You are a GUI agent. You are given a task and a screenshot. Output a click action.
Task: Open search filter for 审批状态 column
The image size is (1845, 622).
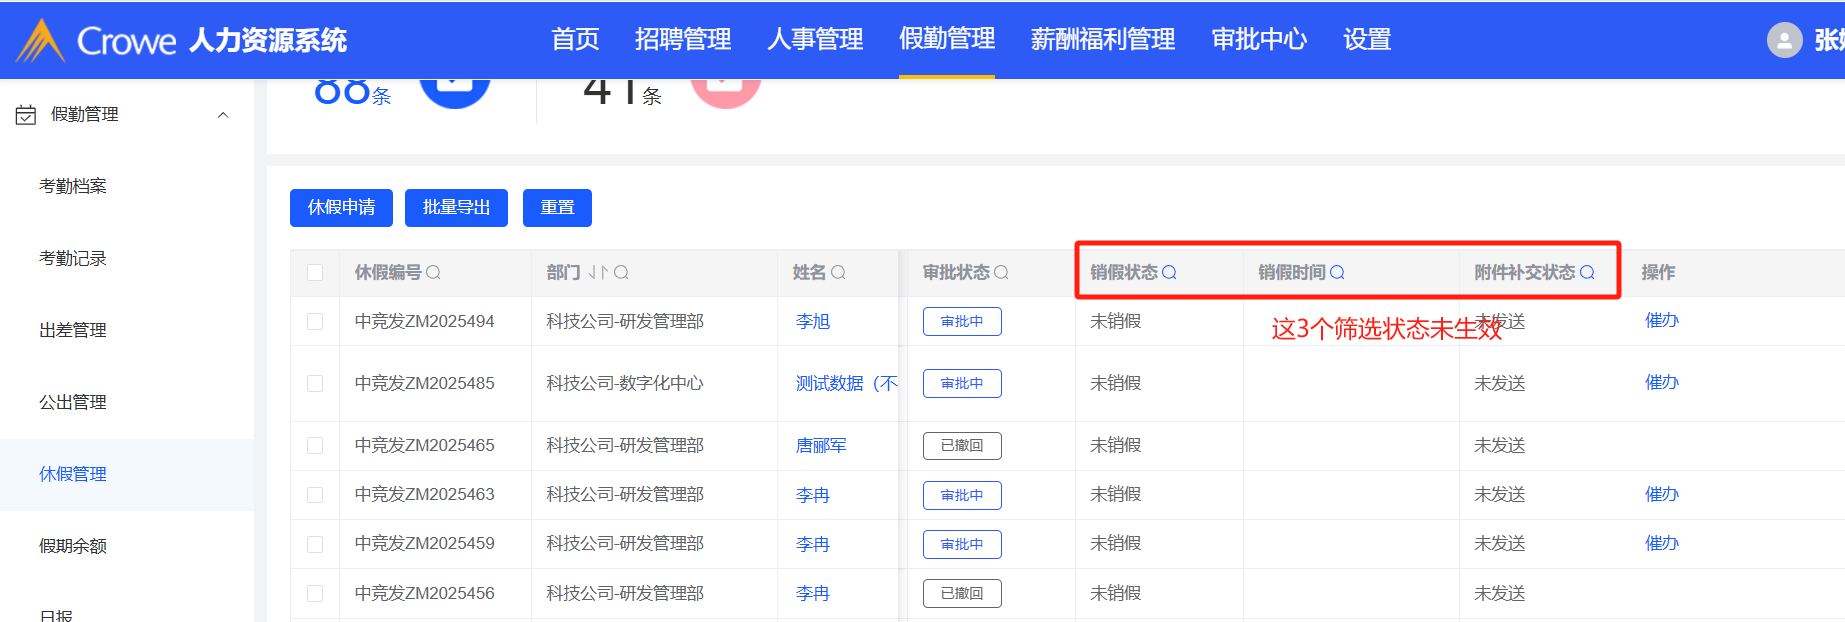(x=1001, y=272)
